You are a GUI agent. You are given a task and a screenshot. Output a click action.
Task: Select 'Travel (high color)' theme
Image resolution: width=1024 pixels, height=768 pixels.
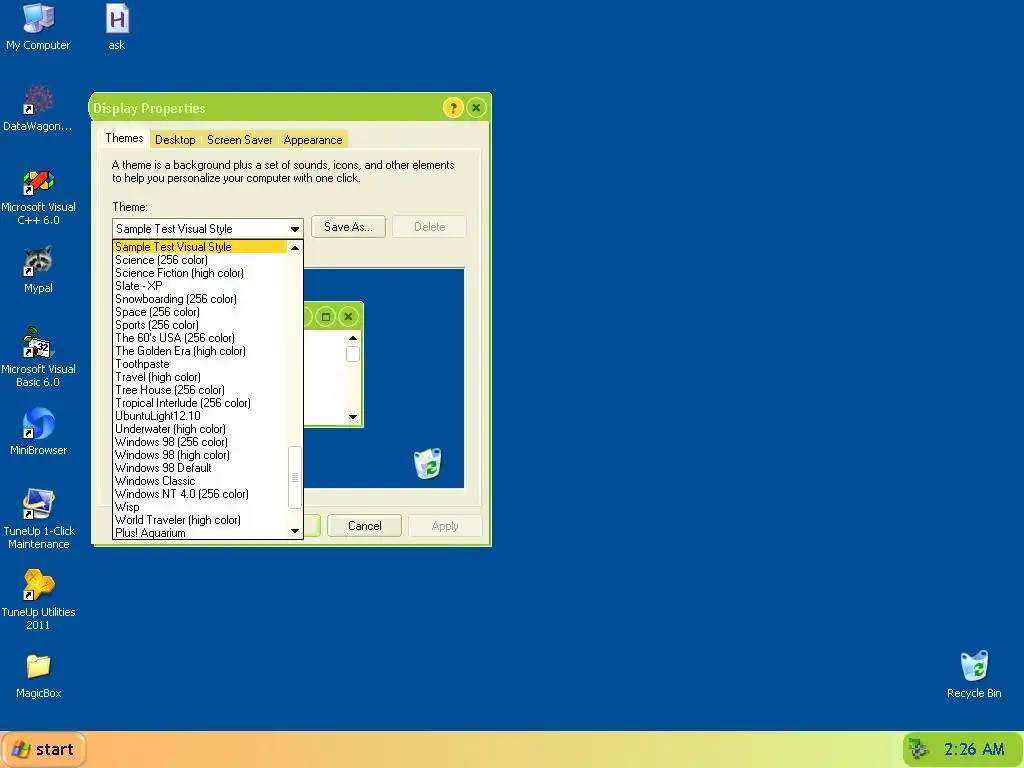point(200,377)
